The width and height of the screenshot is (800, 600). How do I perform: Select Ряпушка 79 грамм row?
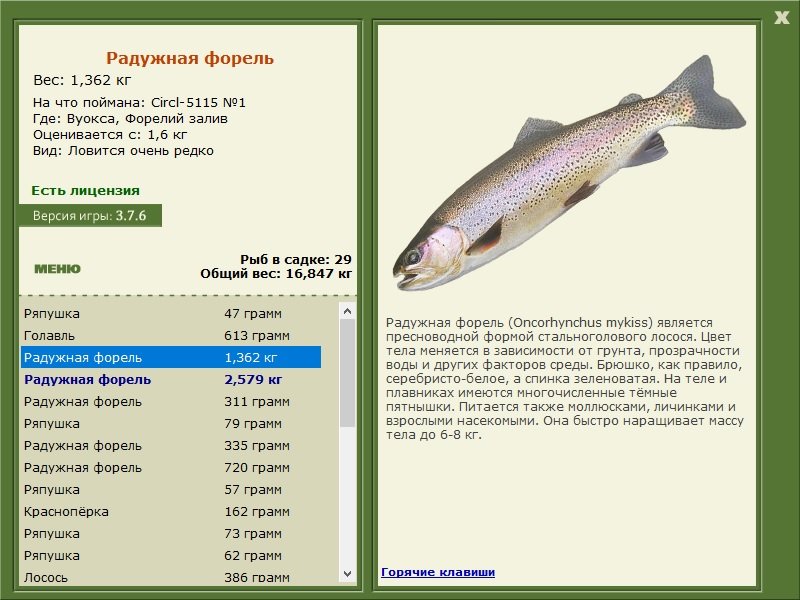pyautogui.click(x=171, y=423)
